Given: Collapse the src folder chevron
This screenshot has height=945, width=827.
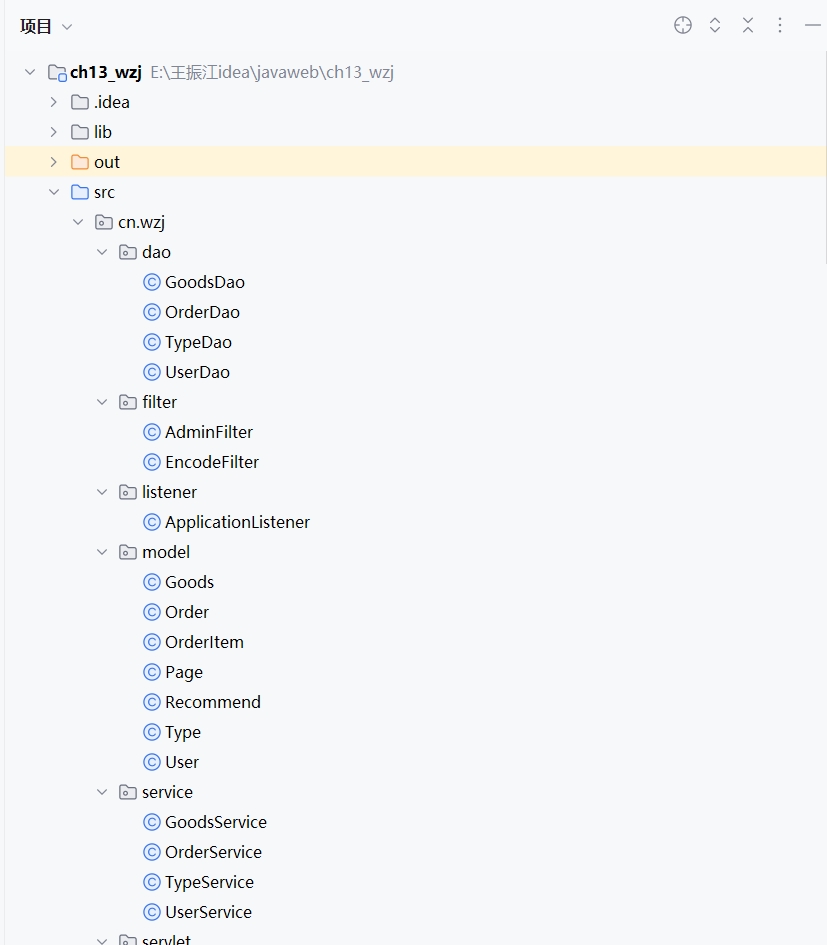Looking at the screenshot, I should coord(54,192).
